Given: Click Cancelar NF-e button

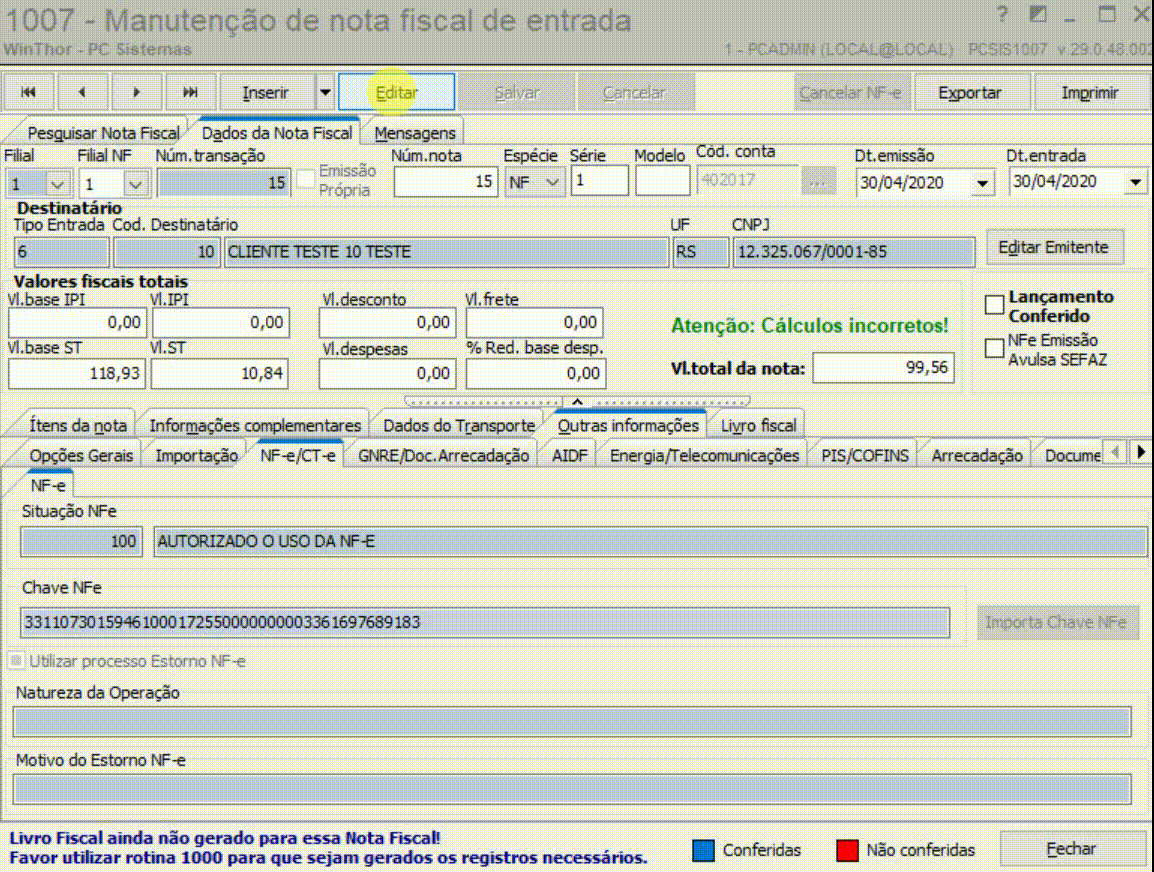Looking at the screenshot, I should pos(850,93).
